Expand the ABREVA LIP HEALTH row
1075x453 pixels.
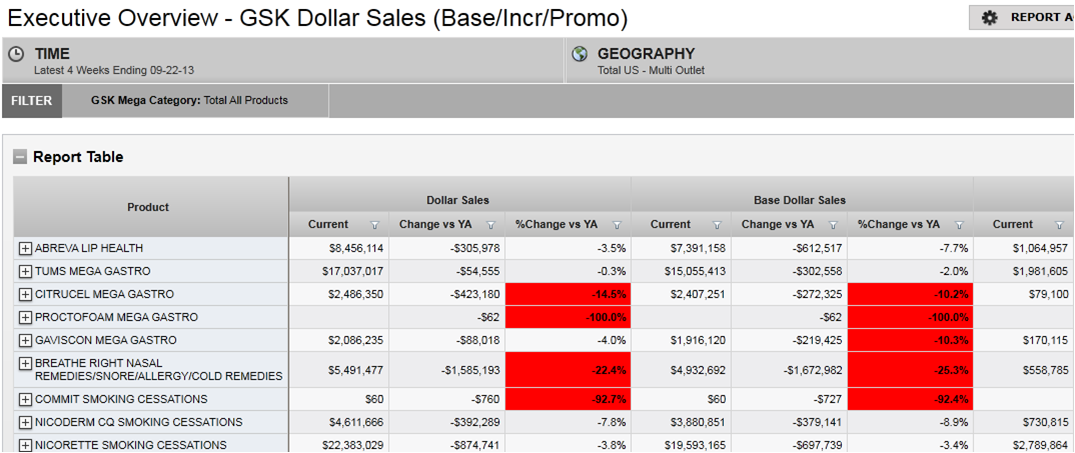point(25,248)
